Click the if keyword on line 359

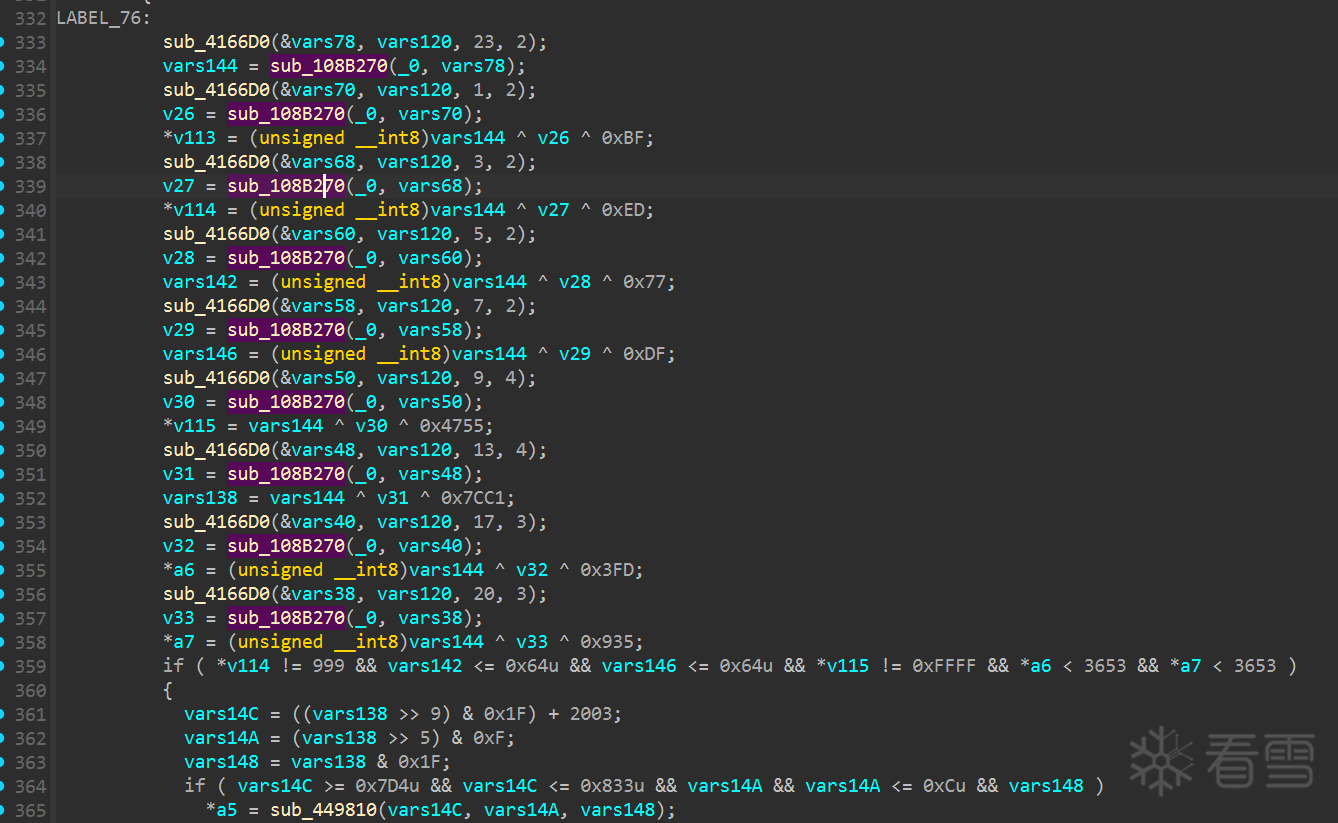coord(174,666)
